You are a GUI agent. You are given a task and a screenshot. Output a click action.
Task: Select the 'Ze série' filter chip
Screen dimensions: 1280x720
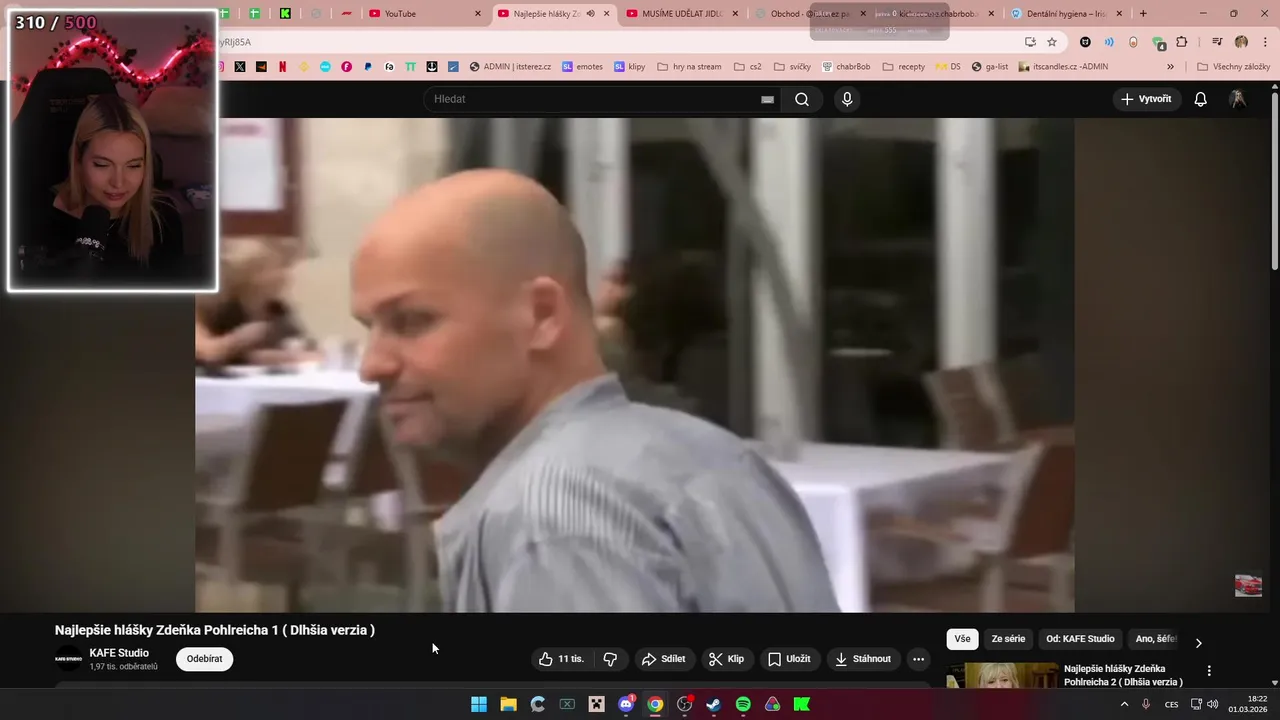point(1008,639)
